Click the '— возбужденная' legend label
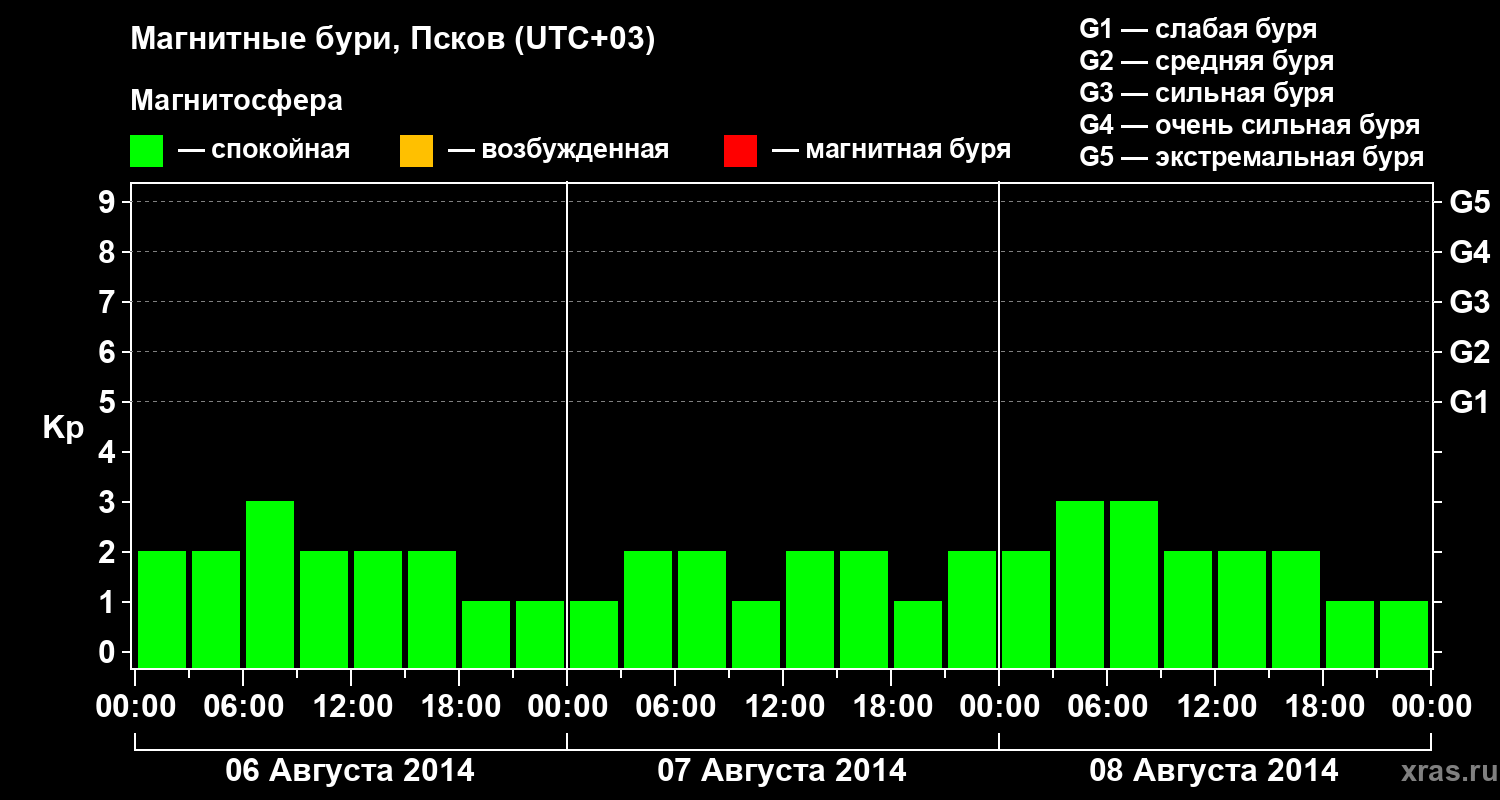 click(x=558, y=151)
